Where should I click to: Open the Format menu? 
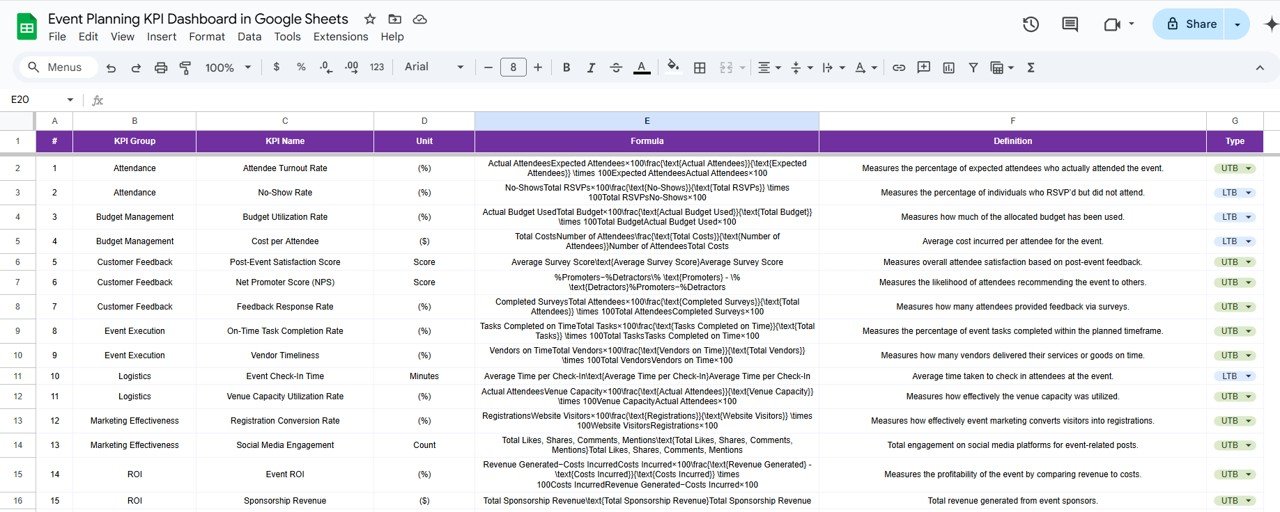207,37
